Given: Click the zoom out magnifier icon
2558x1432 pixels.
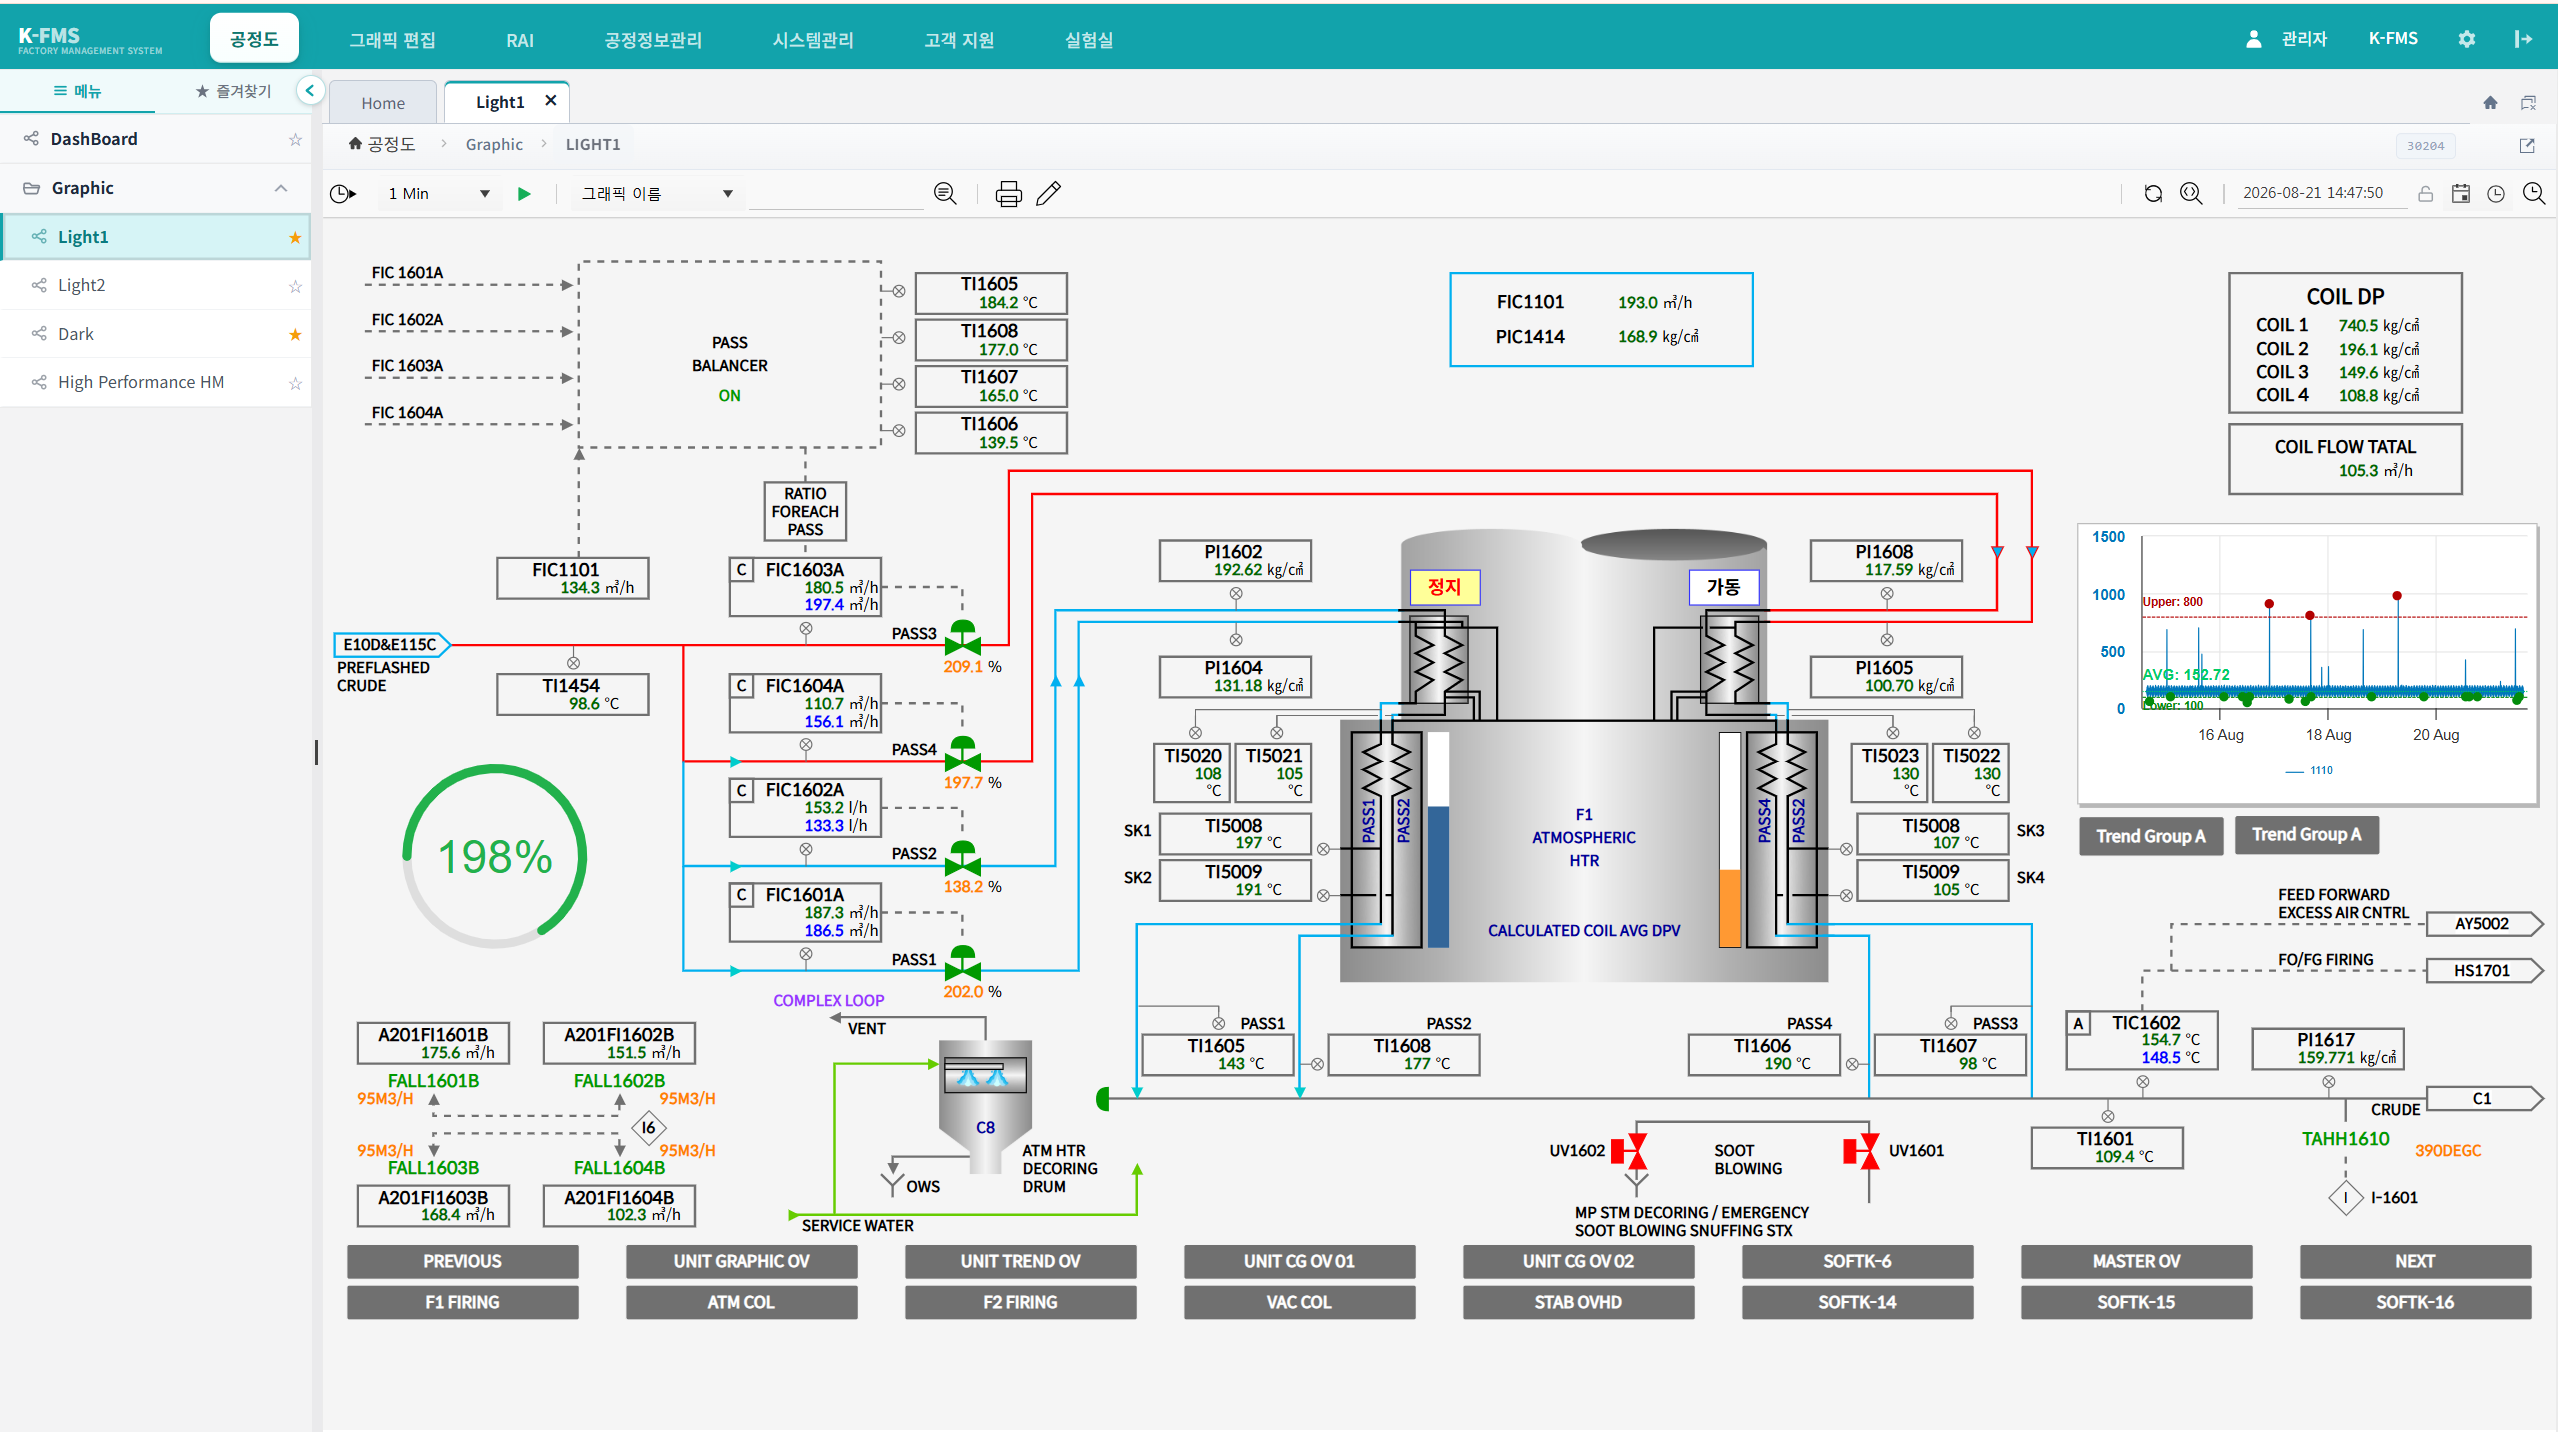Looking at the screenshot, I should pos(945,193).
